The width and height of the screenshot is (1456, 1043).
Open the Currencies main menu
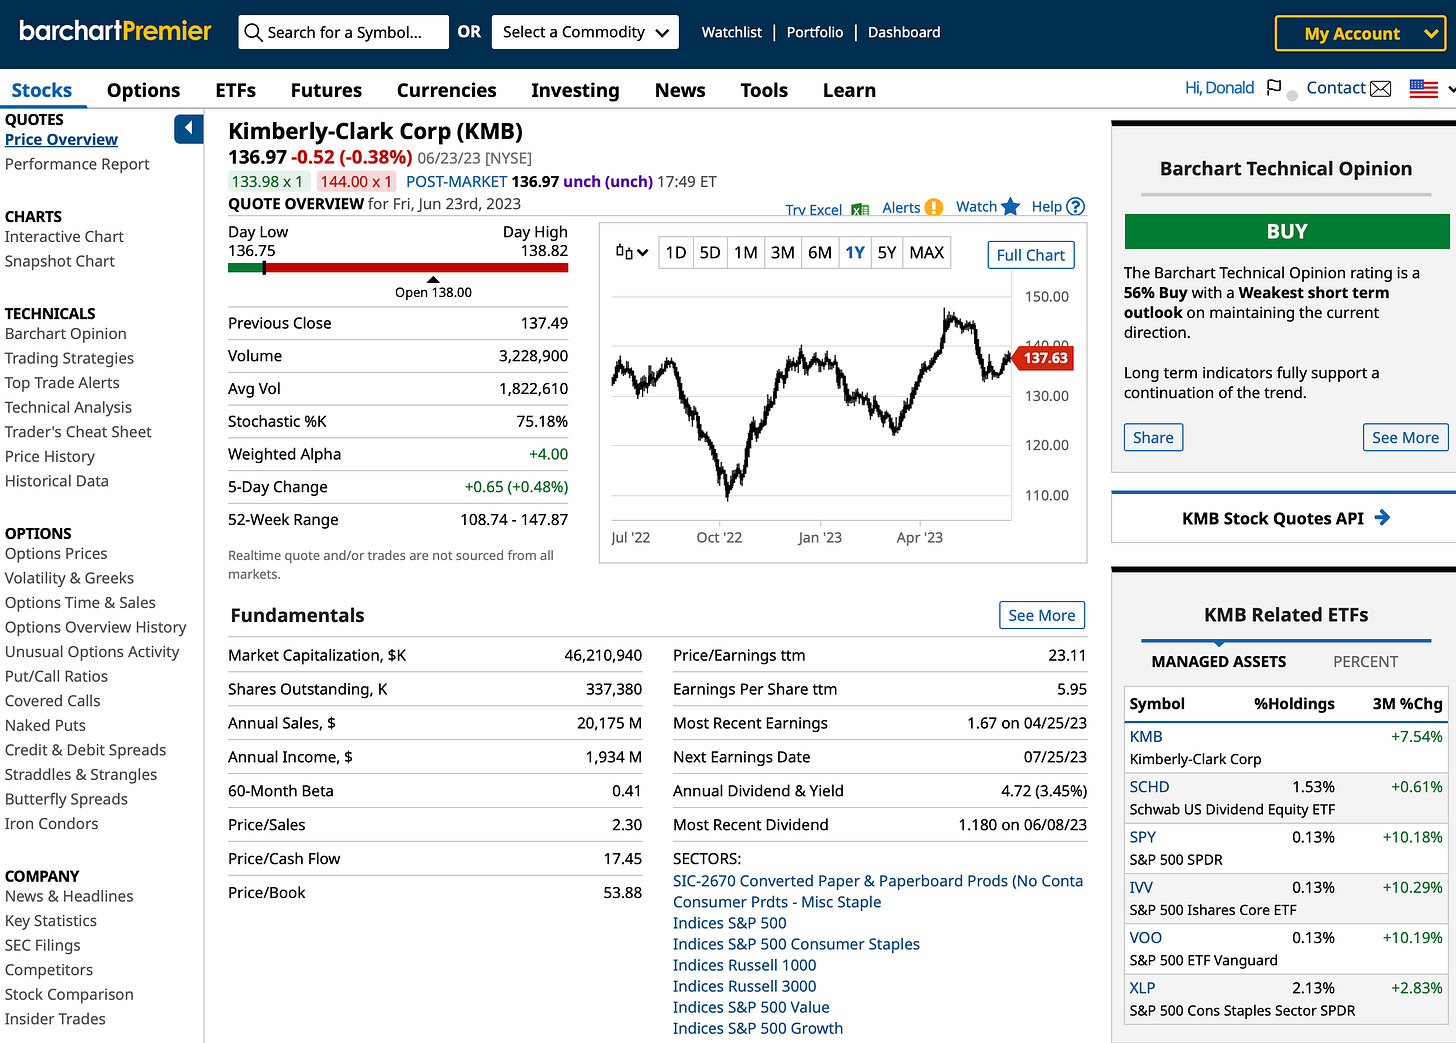coord(446,90)
